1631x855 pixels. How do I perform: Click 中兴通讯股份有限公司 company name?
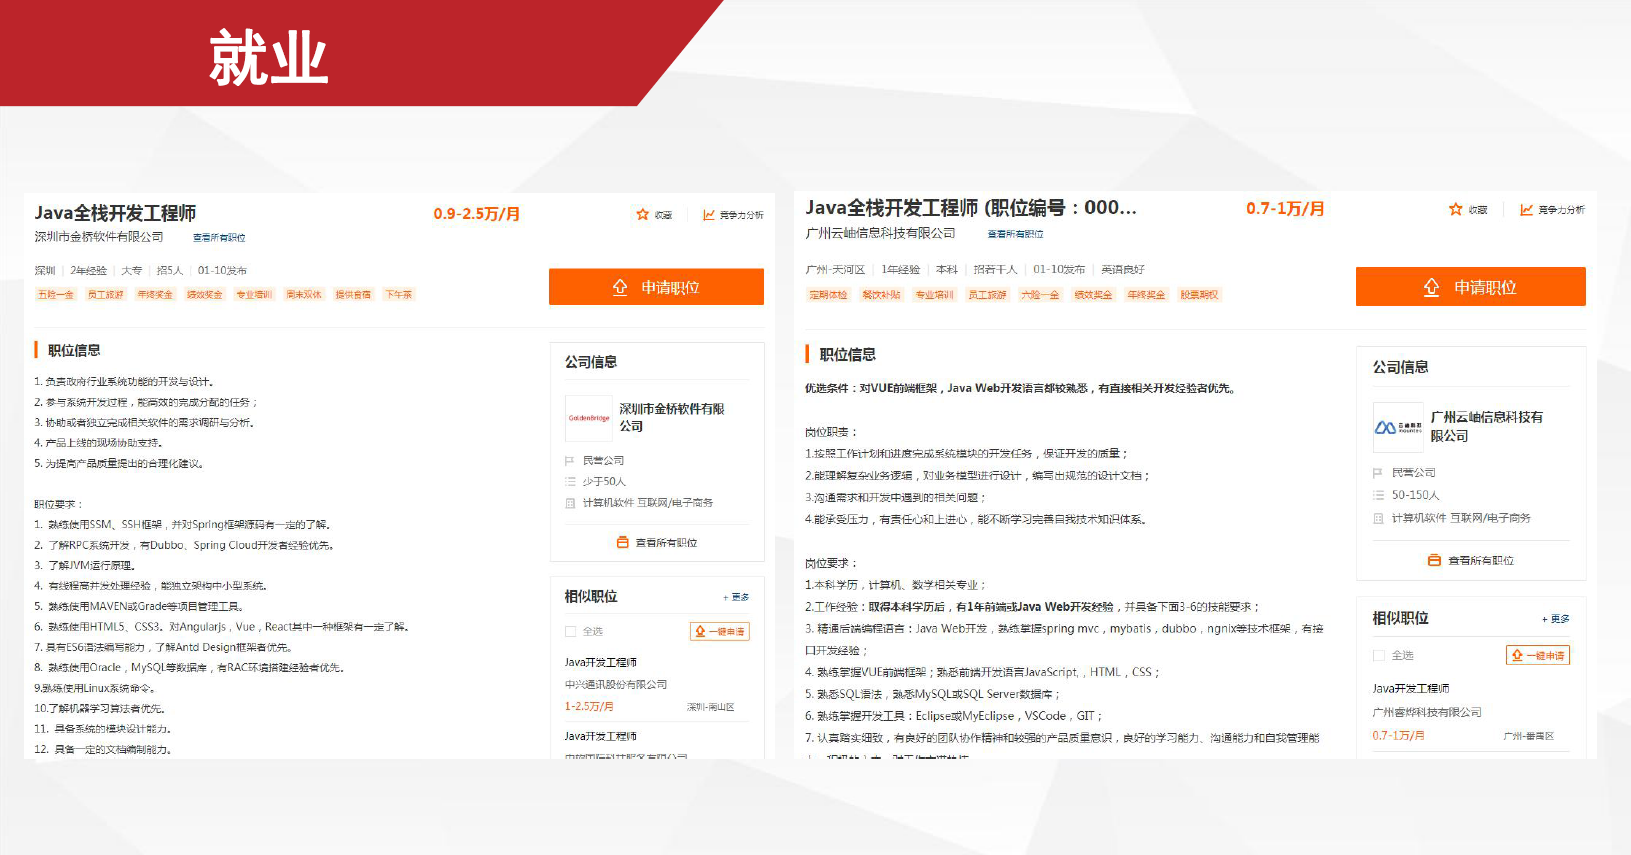pyautogui.click(x=615, y=685)
